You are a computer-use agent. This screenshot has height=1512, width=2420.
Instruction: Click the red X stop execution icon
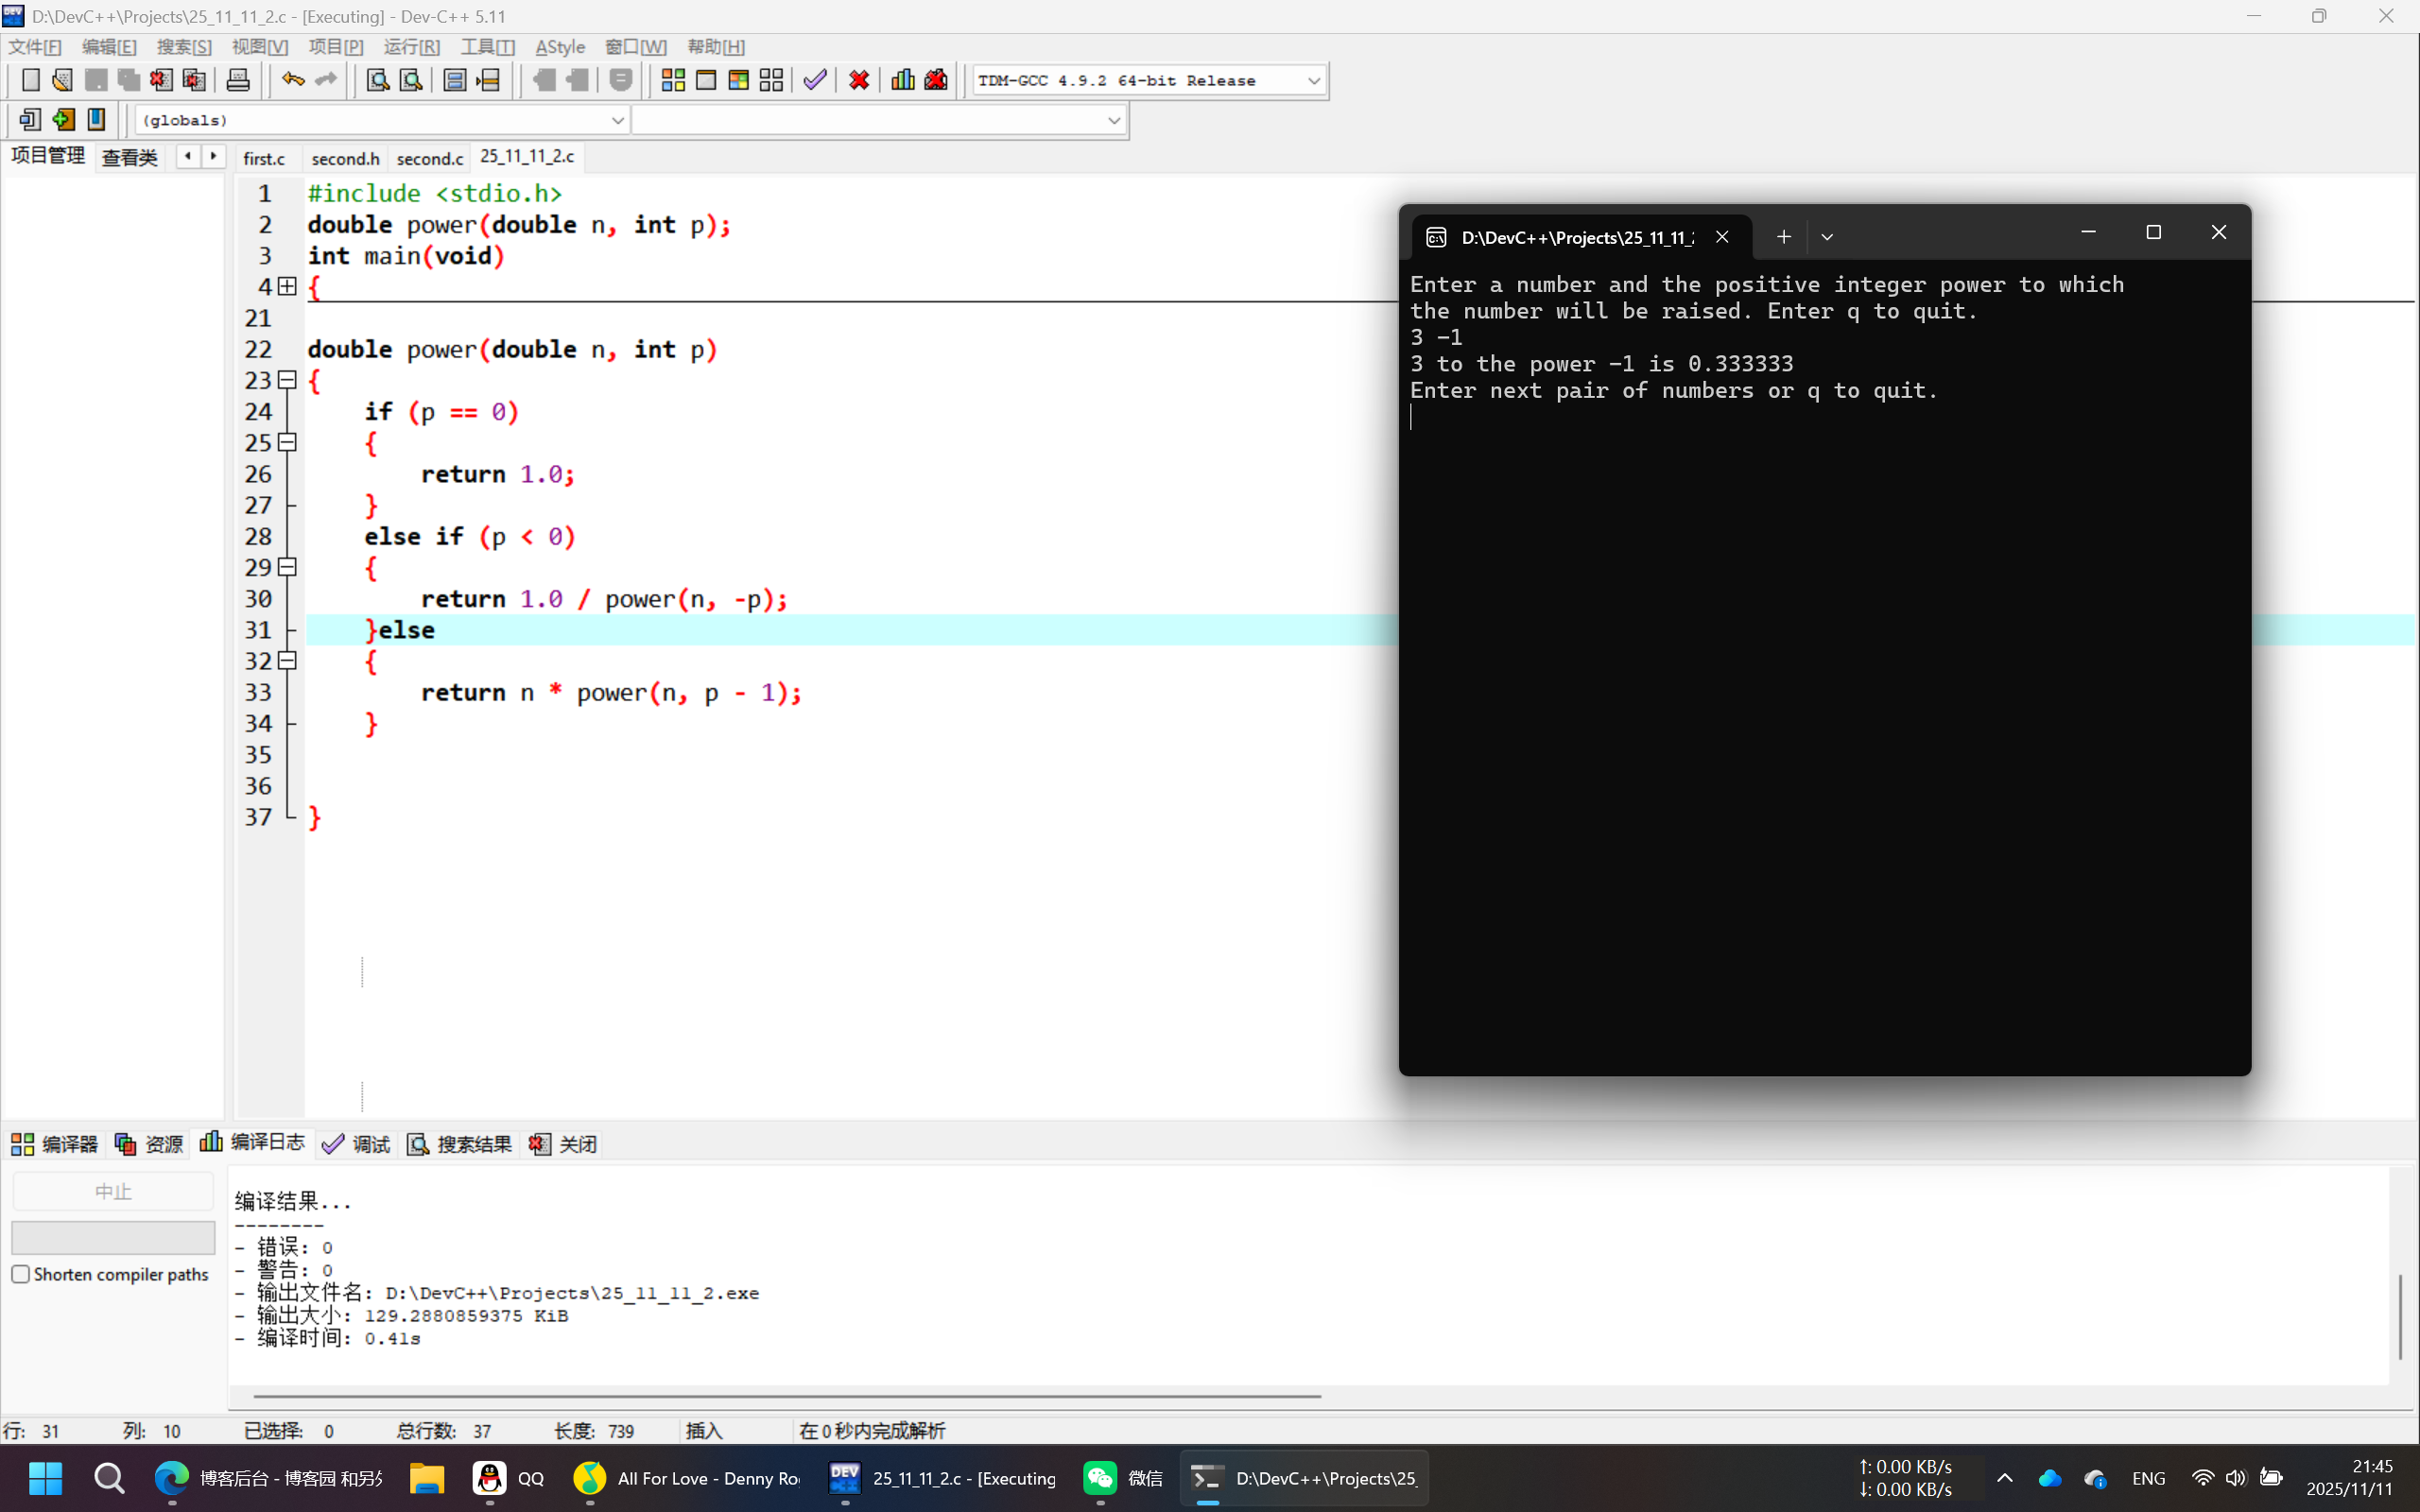(x=858, y=80)
